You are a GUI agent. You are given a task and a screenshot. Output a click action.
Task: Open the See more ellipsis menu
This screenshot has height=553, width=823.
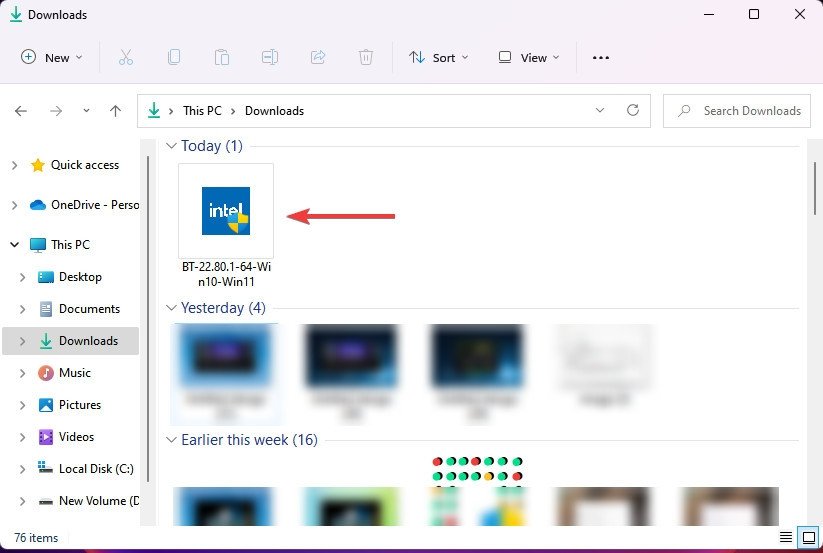tap(601, 57)
